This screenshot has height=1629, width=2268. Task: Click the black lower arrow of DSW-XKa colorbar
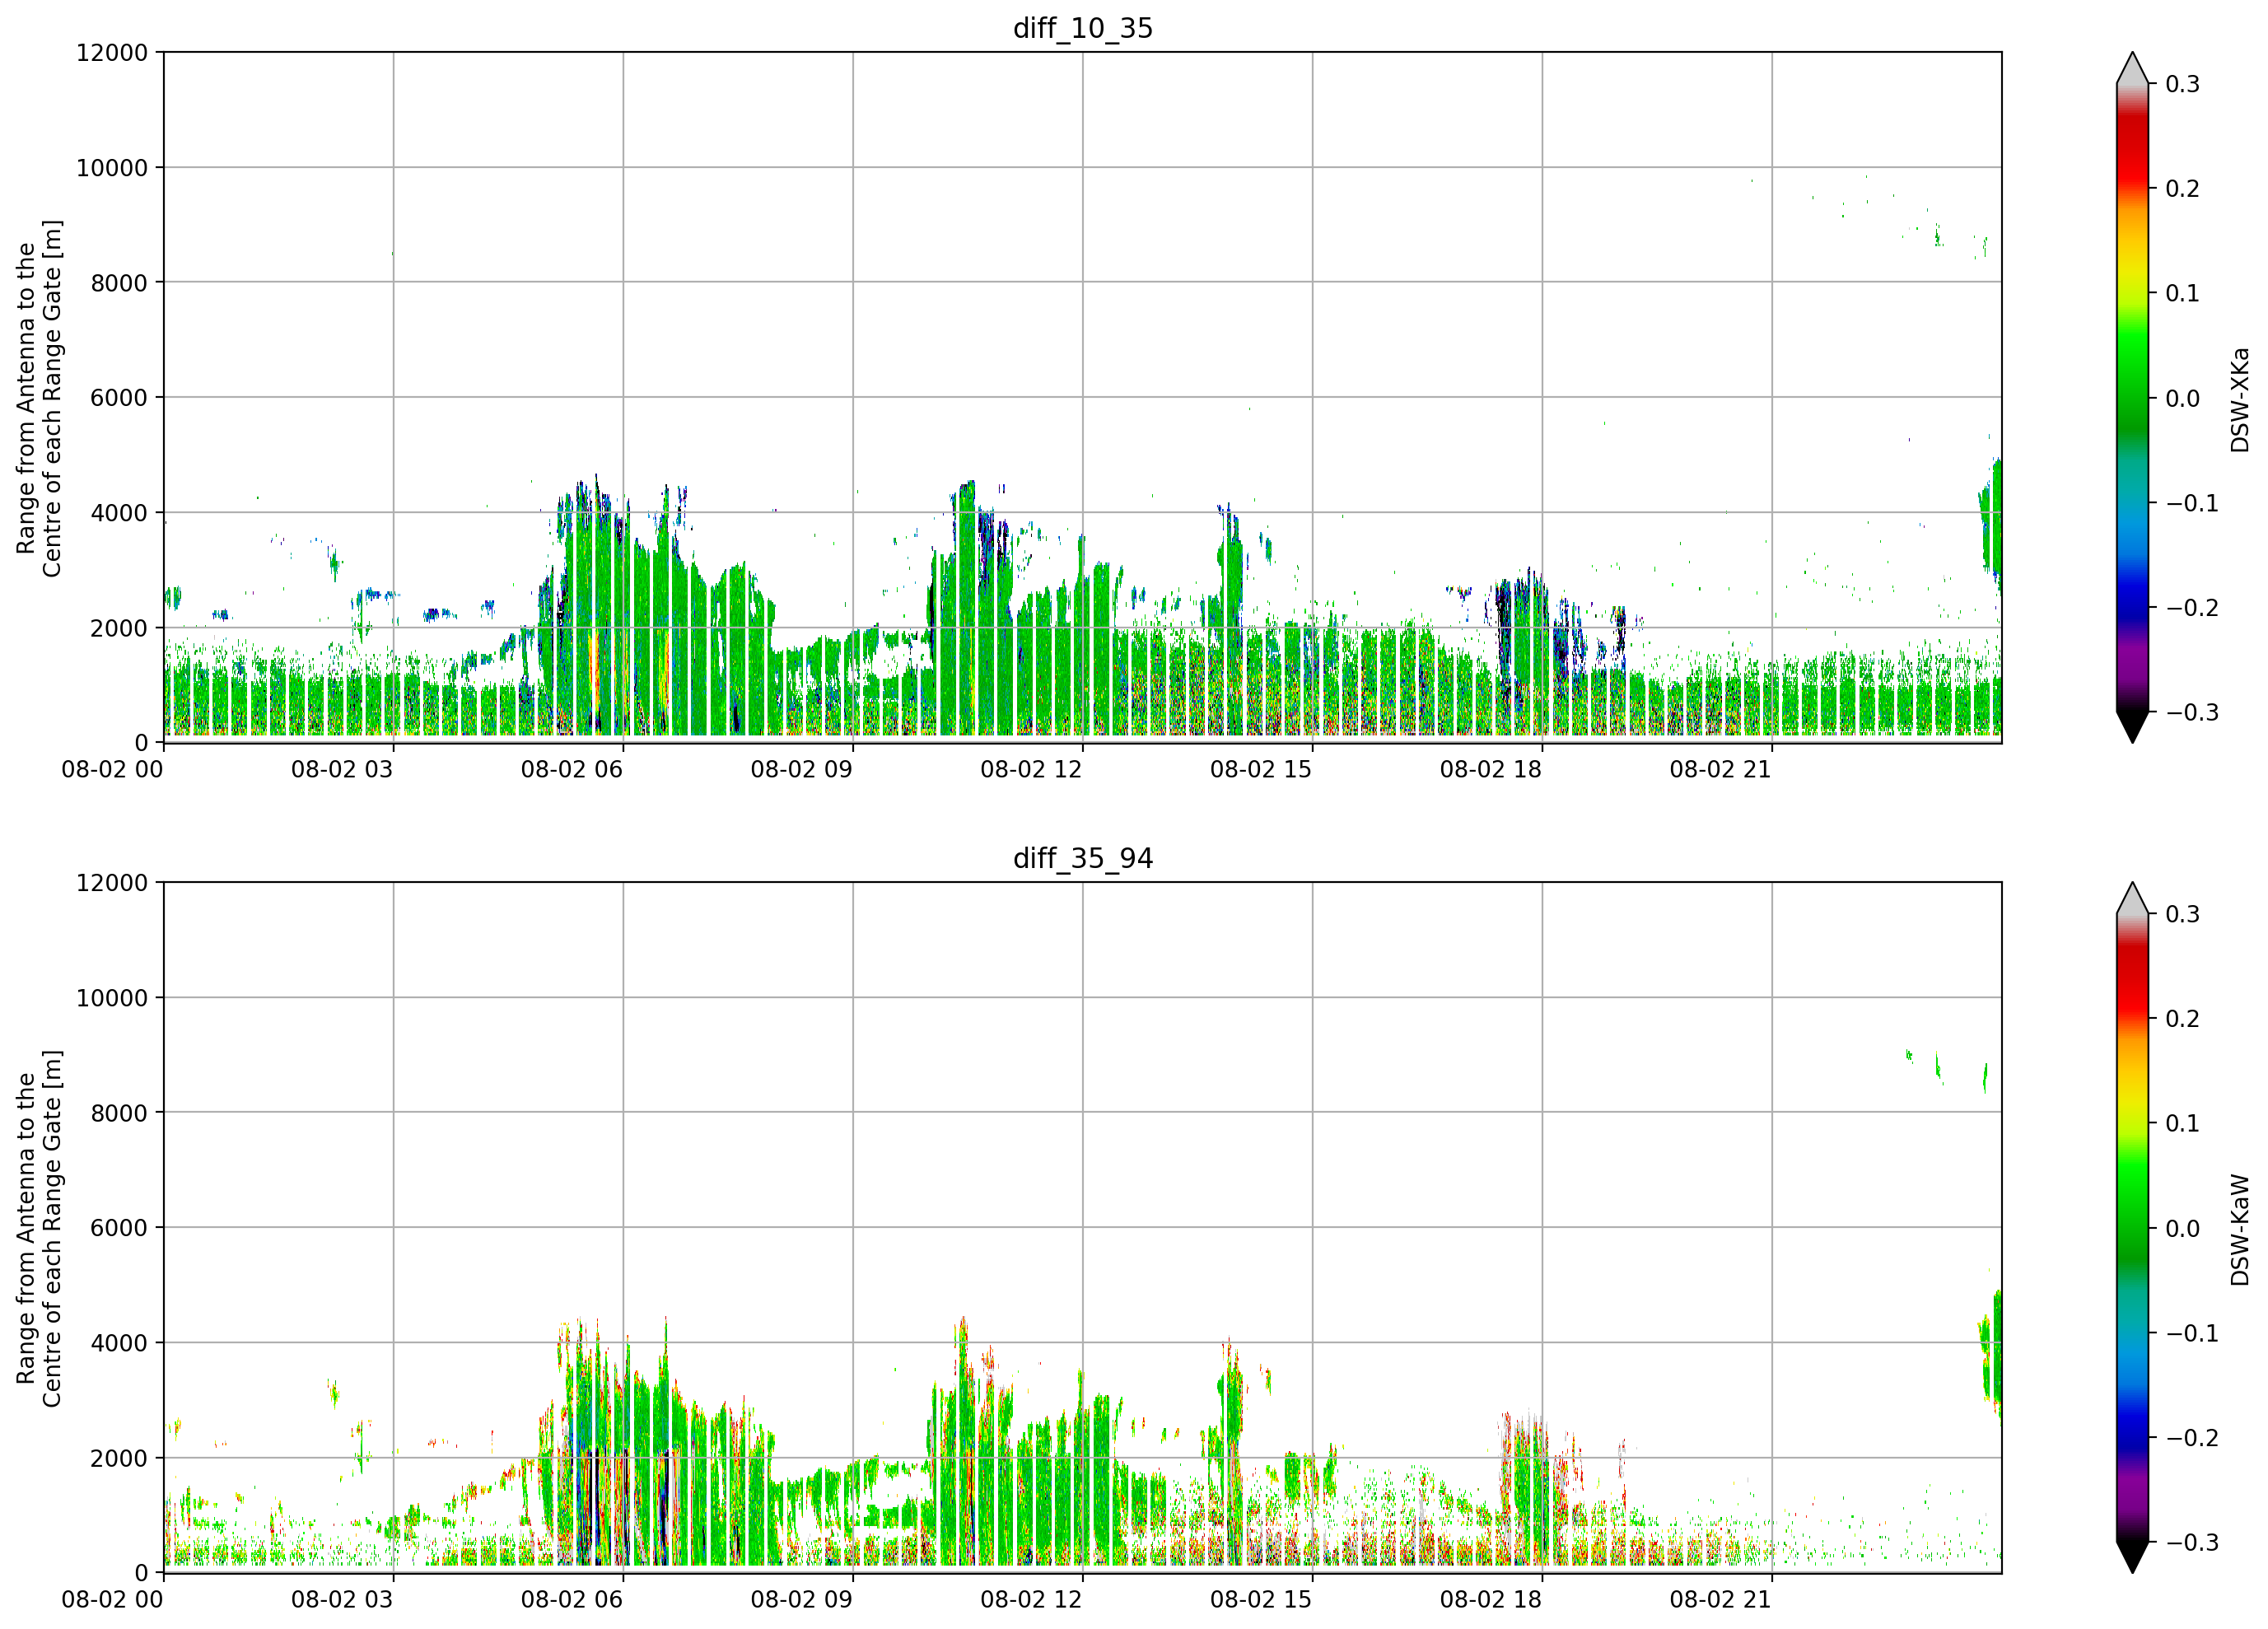click(2133, 724)
